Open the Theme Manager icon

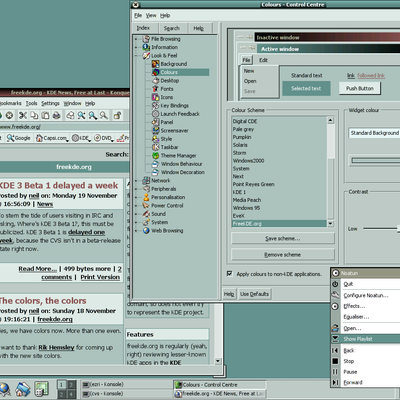(156, 155)
